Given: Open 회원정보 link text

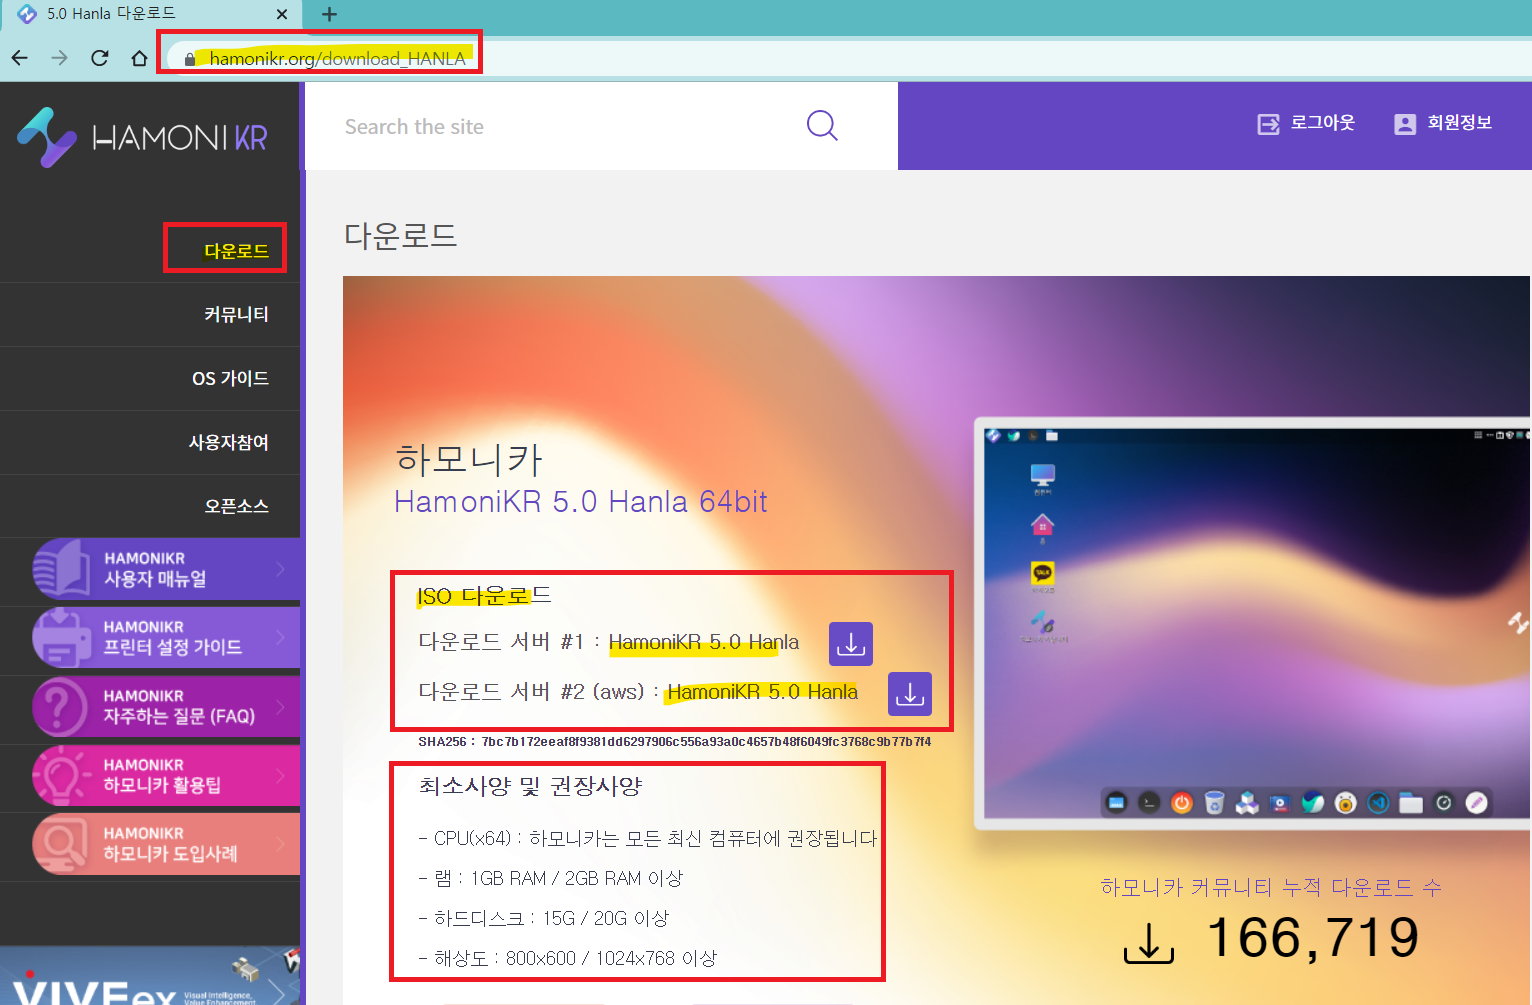Looking at the screenshot, I should (x=1459, y=122).
